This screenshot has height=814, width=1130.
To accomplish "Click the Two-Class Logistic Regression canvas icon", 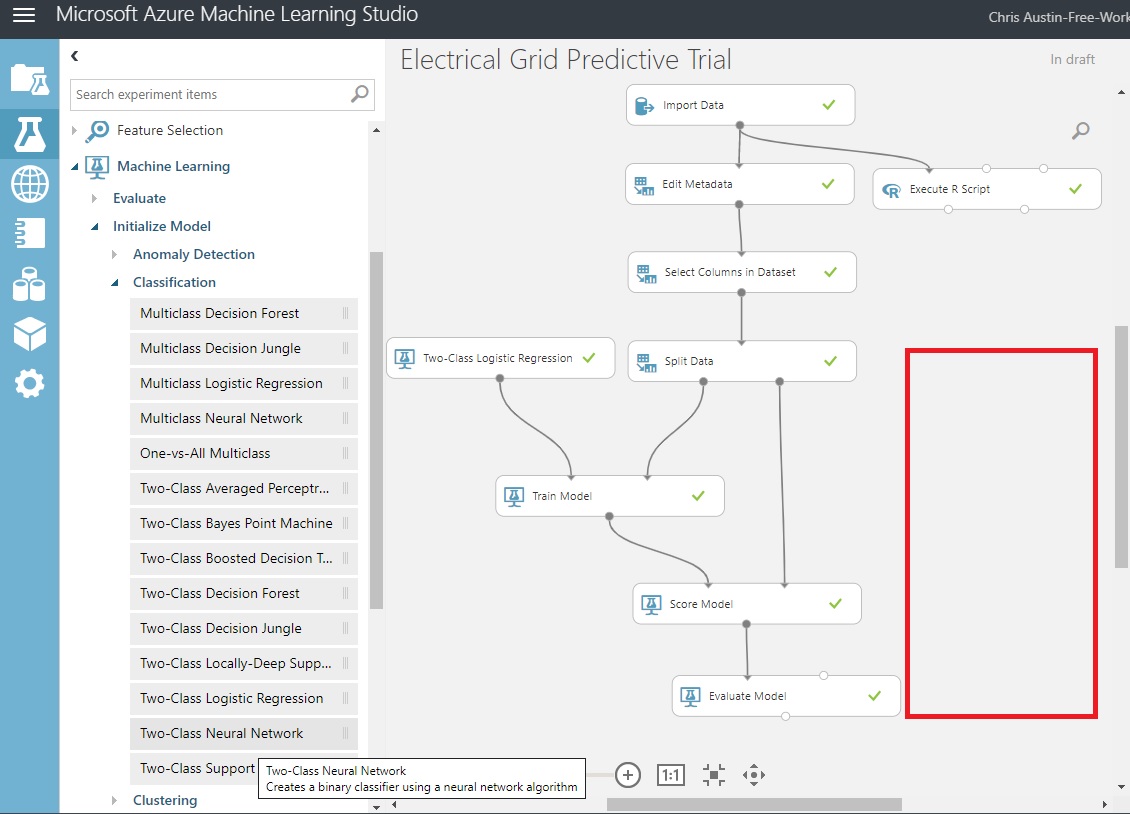I will 404,359.
